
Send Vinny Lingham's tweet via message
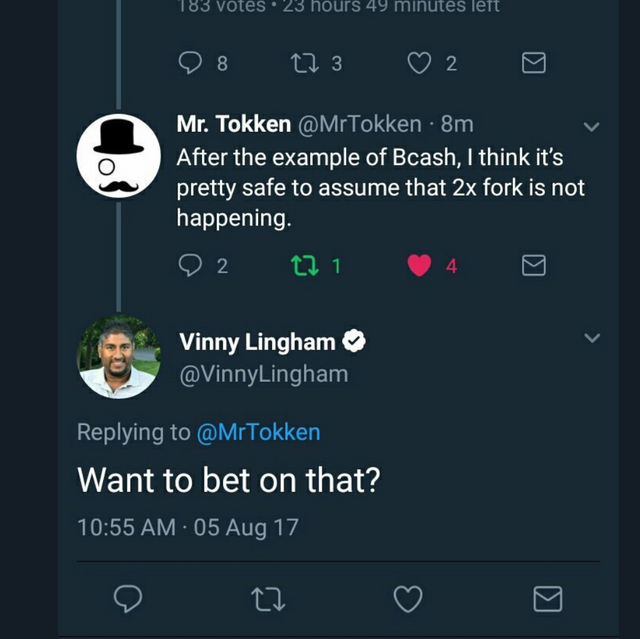coord(547,599)
